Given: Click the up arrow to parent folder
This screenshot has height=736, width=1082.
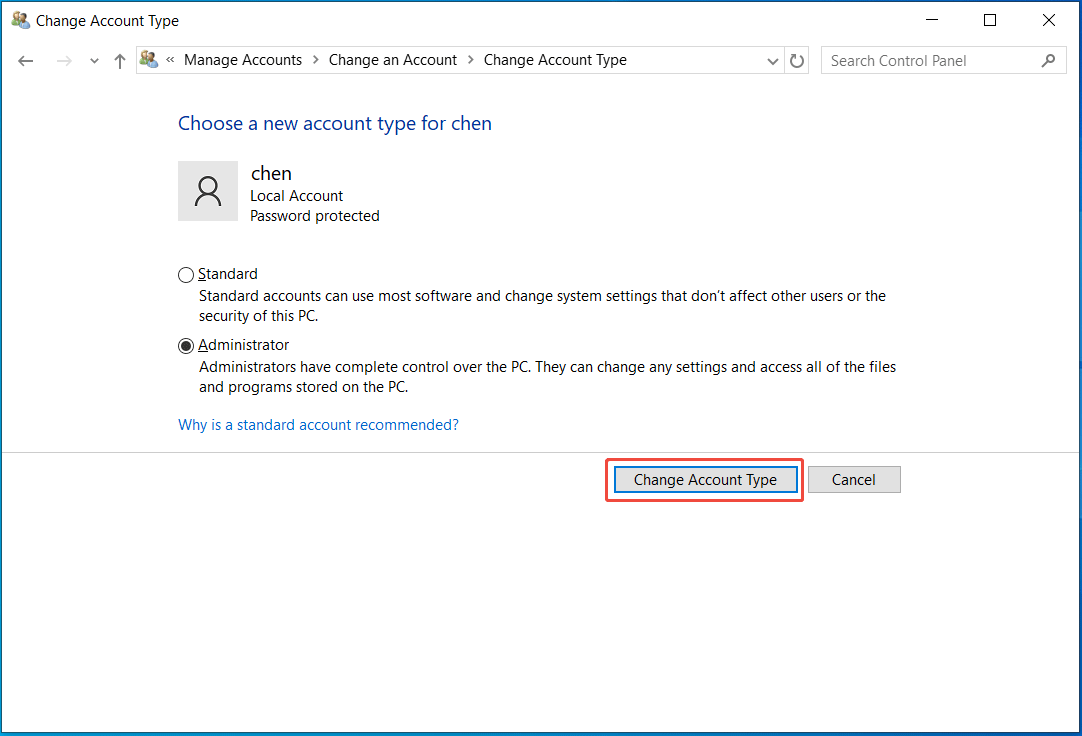Looking at the screenshot, I should click(119, 60).
